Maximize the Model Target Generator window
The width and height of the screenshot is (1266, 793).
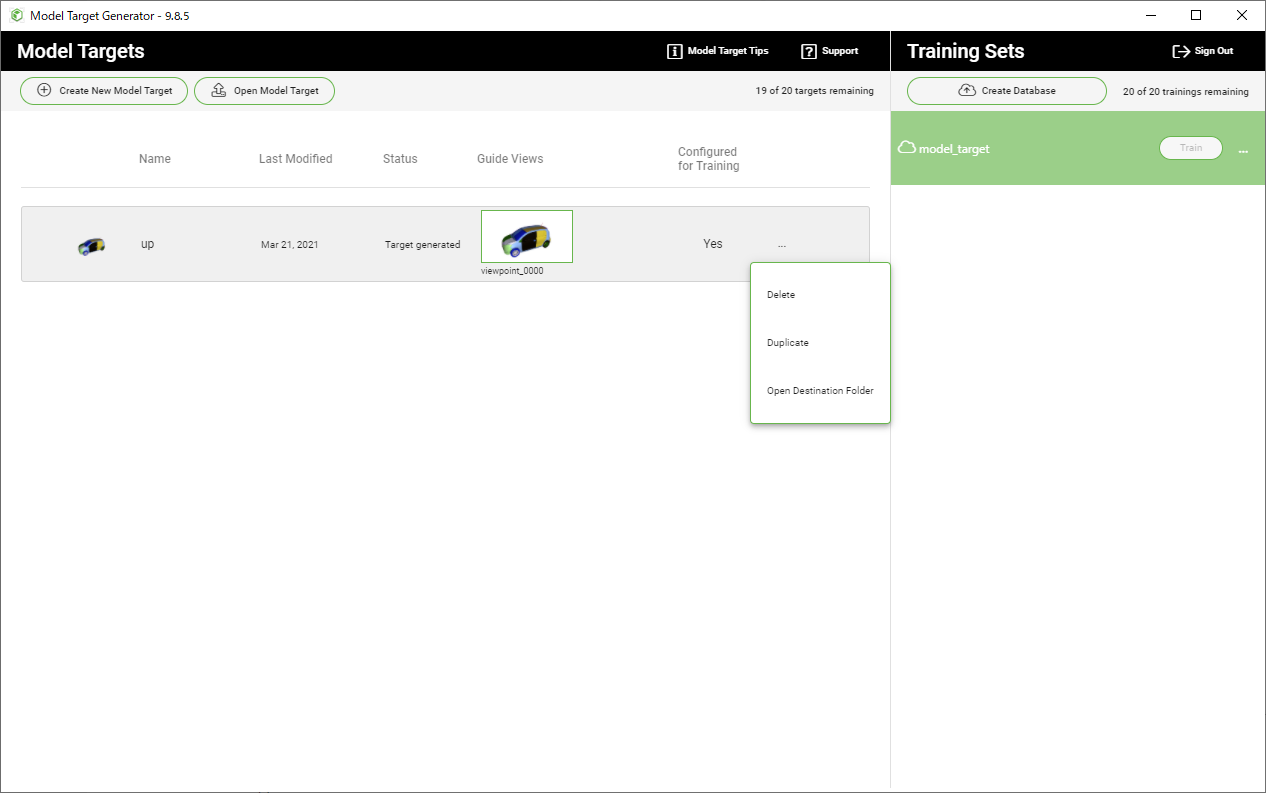click(x=1196, y=15)
